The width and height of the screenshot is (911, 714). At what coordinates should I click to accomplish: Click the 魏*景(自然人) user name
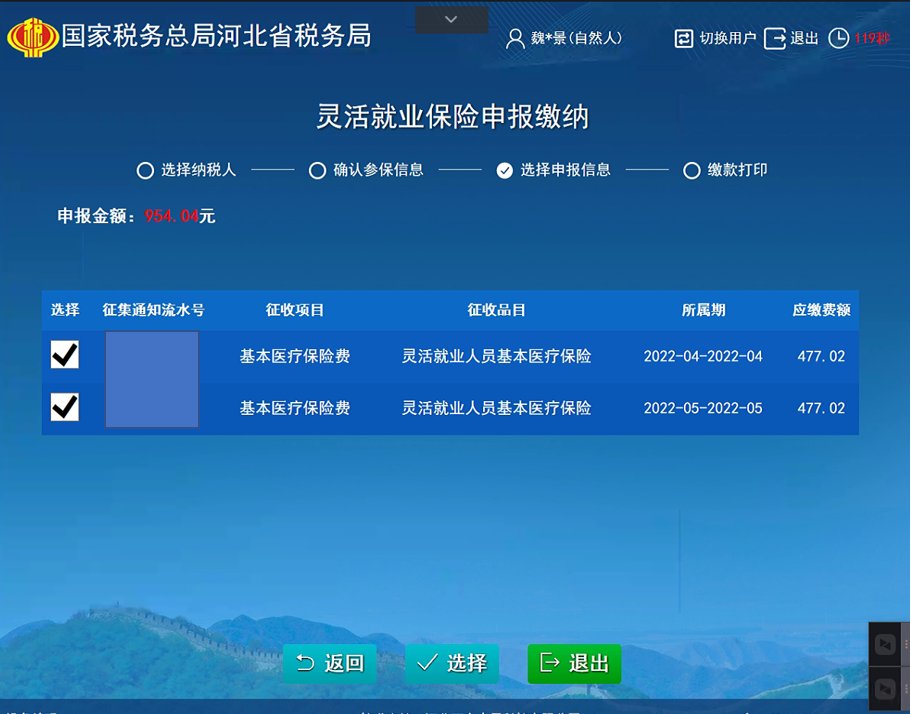(576, 38)
